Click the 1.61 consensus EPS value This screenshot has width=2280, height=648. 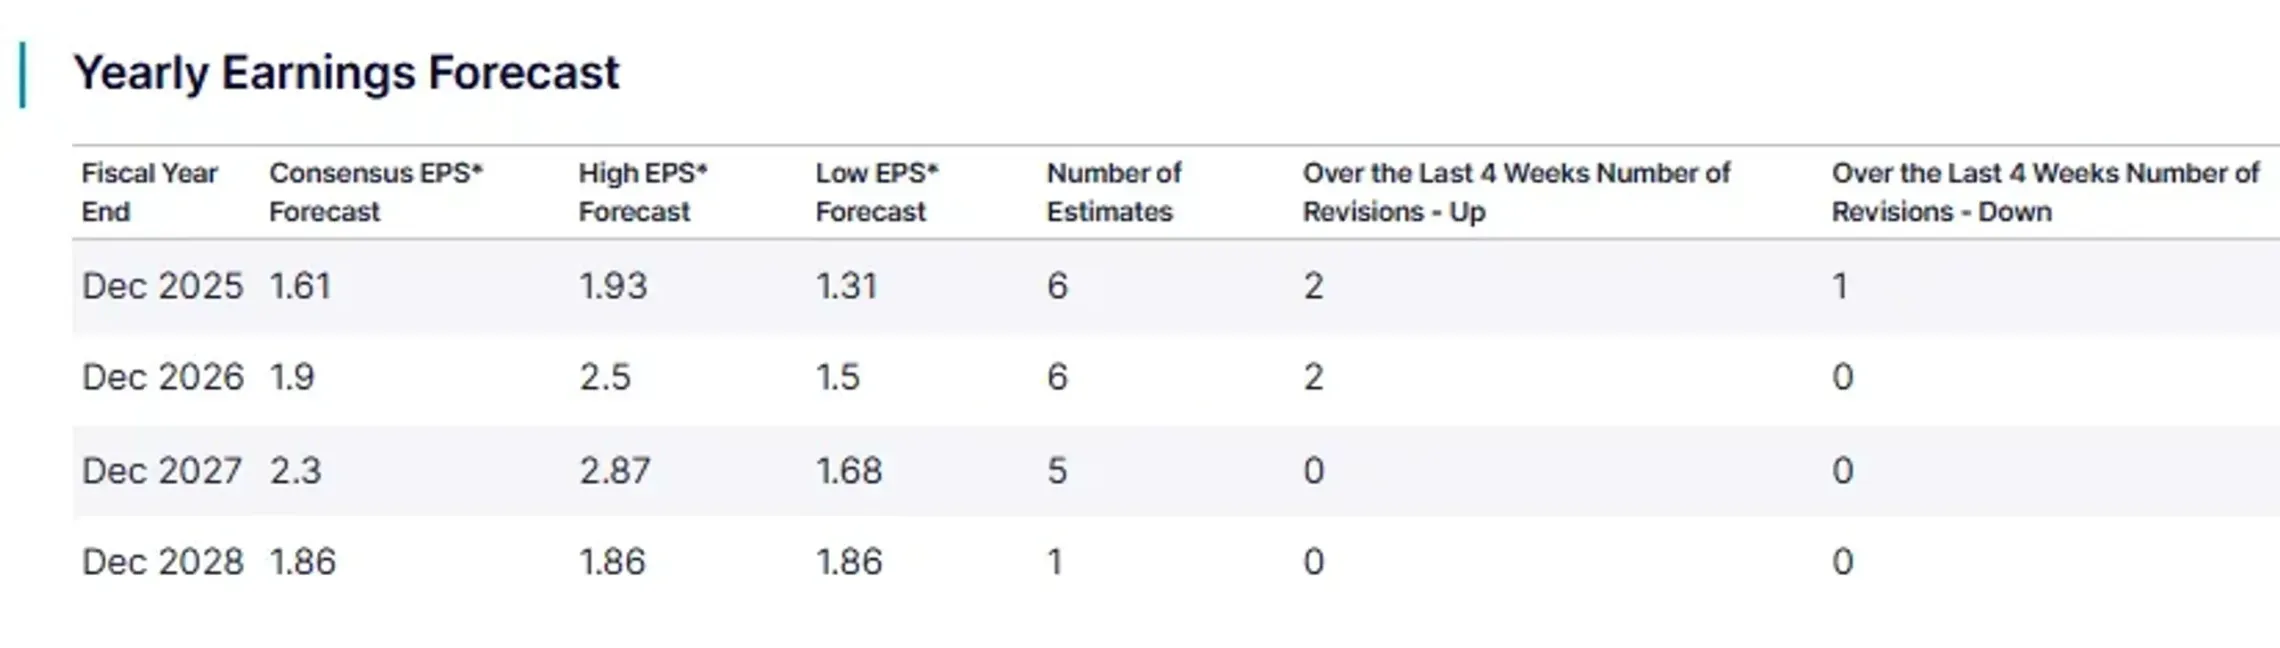pos(300,287)
